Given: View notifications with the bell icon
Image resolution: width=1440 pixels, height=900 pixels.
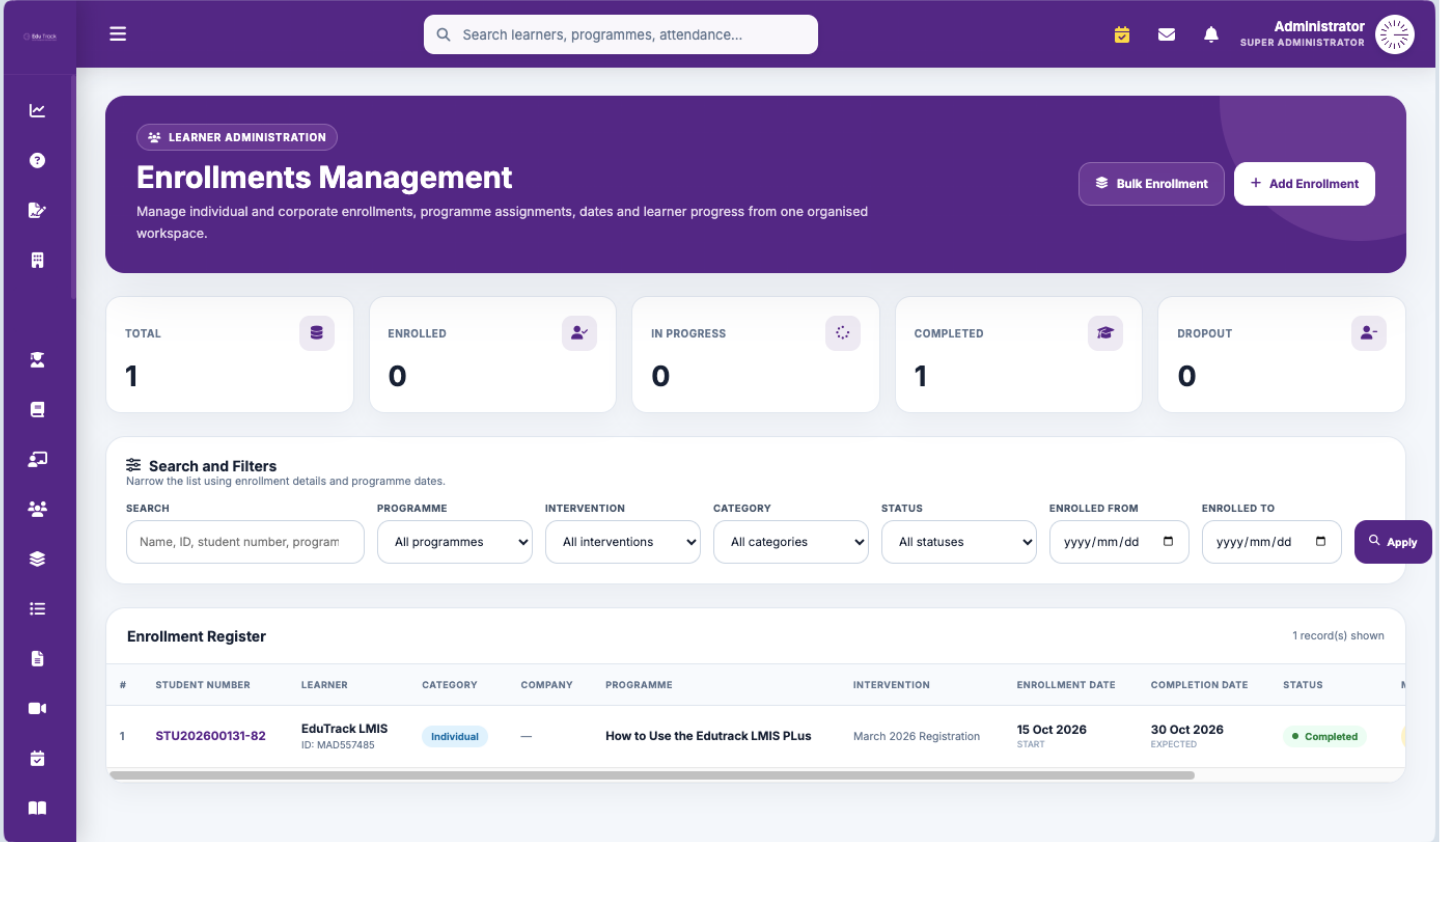Looking at the screenshot, I should (1211, 35).
